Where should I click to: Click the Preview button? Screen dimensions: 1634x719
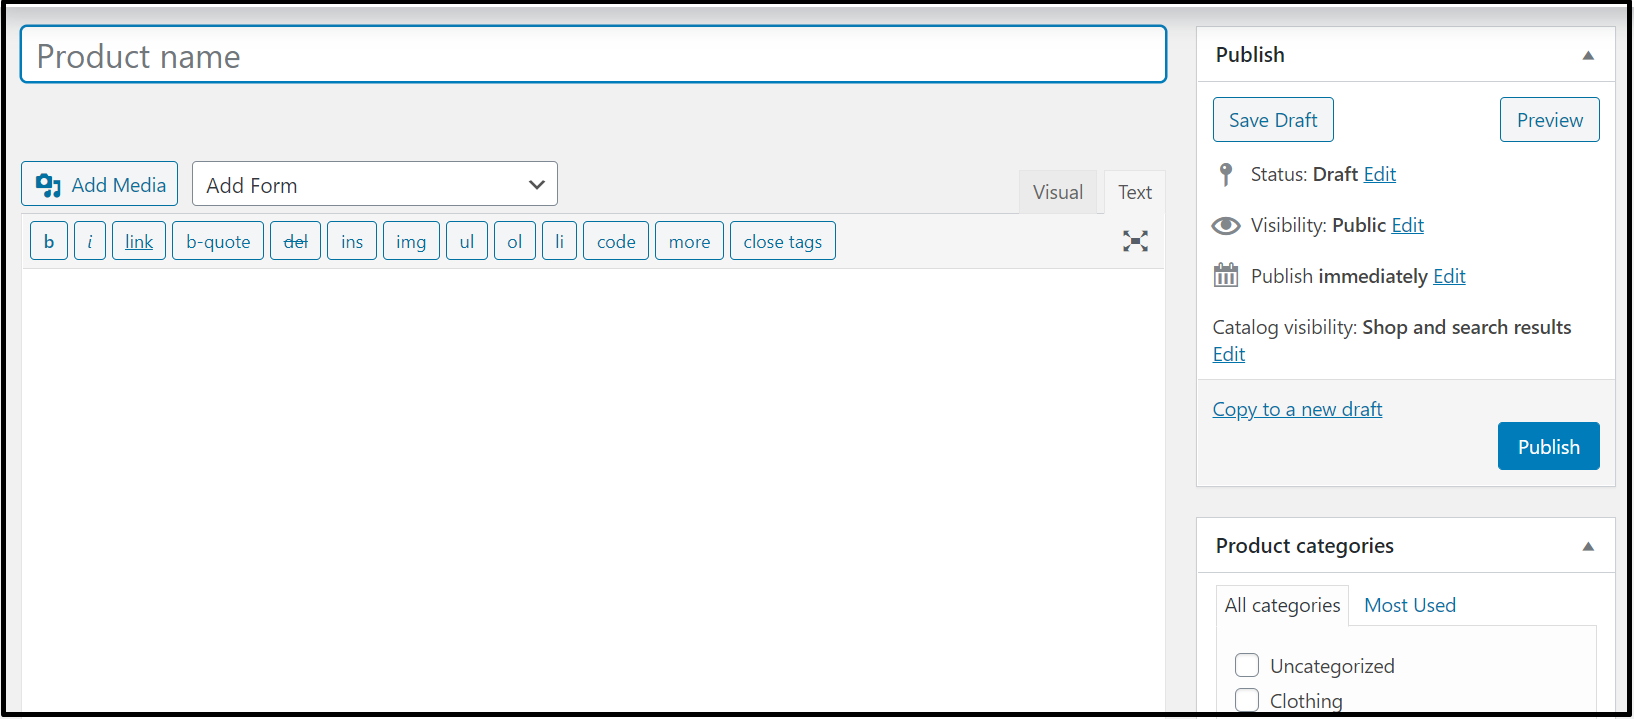point(1550,120)
